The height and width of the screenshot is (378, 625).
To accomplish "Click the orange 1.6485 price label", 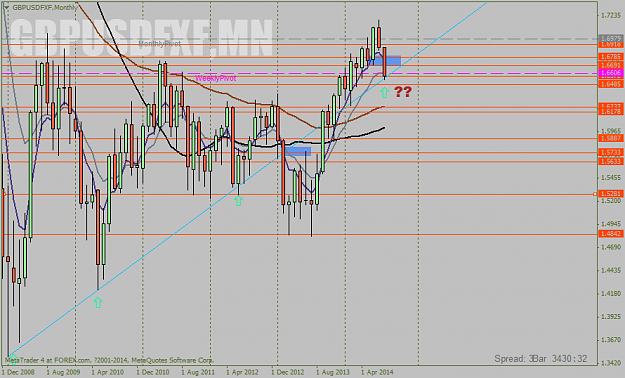I will [x=611, y=84].
